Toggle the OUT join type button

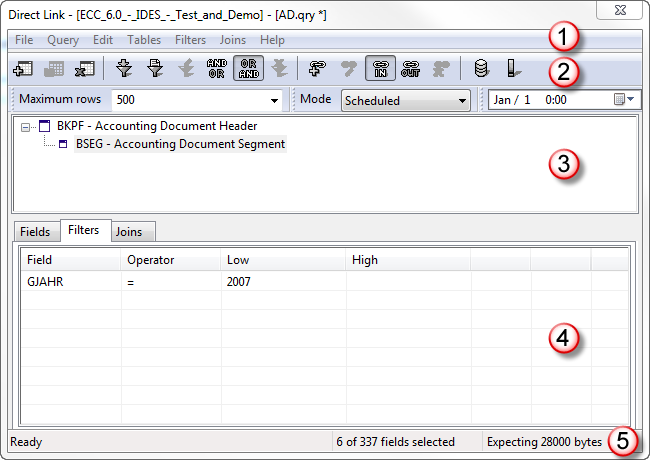coord(410,68)
